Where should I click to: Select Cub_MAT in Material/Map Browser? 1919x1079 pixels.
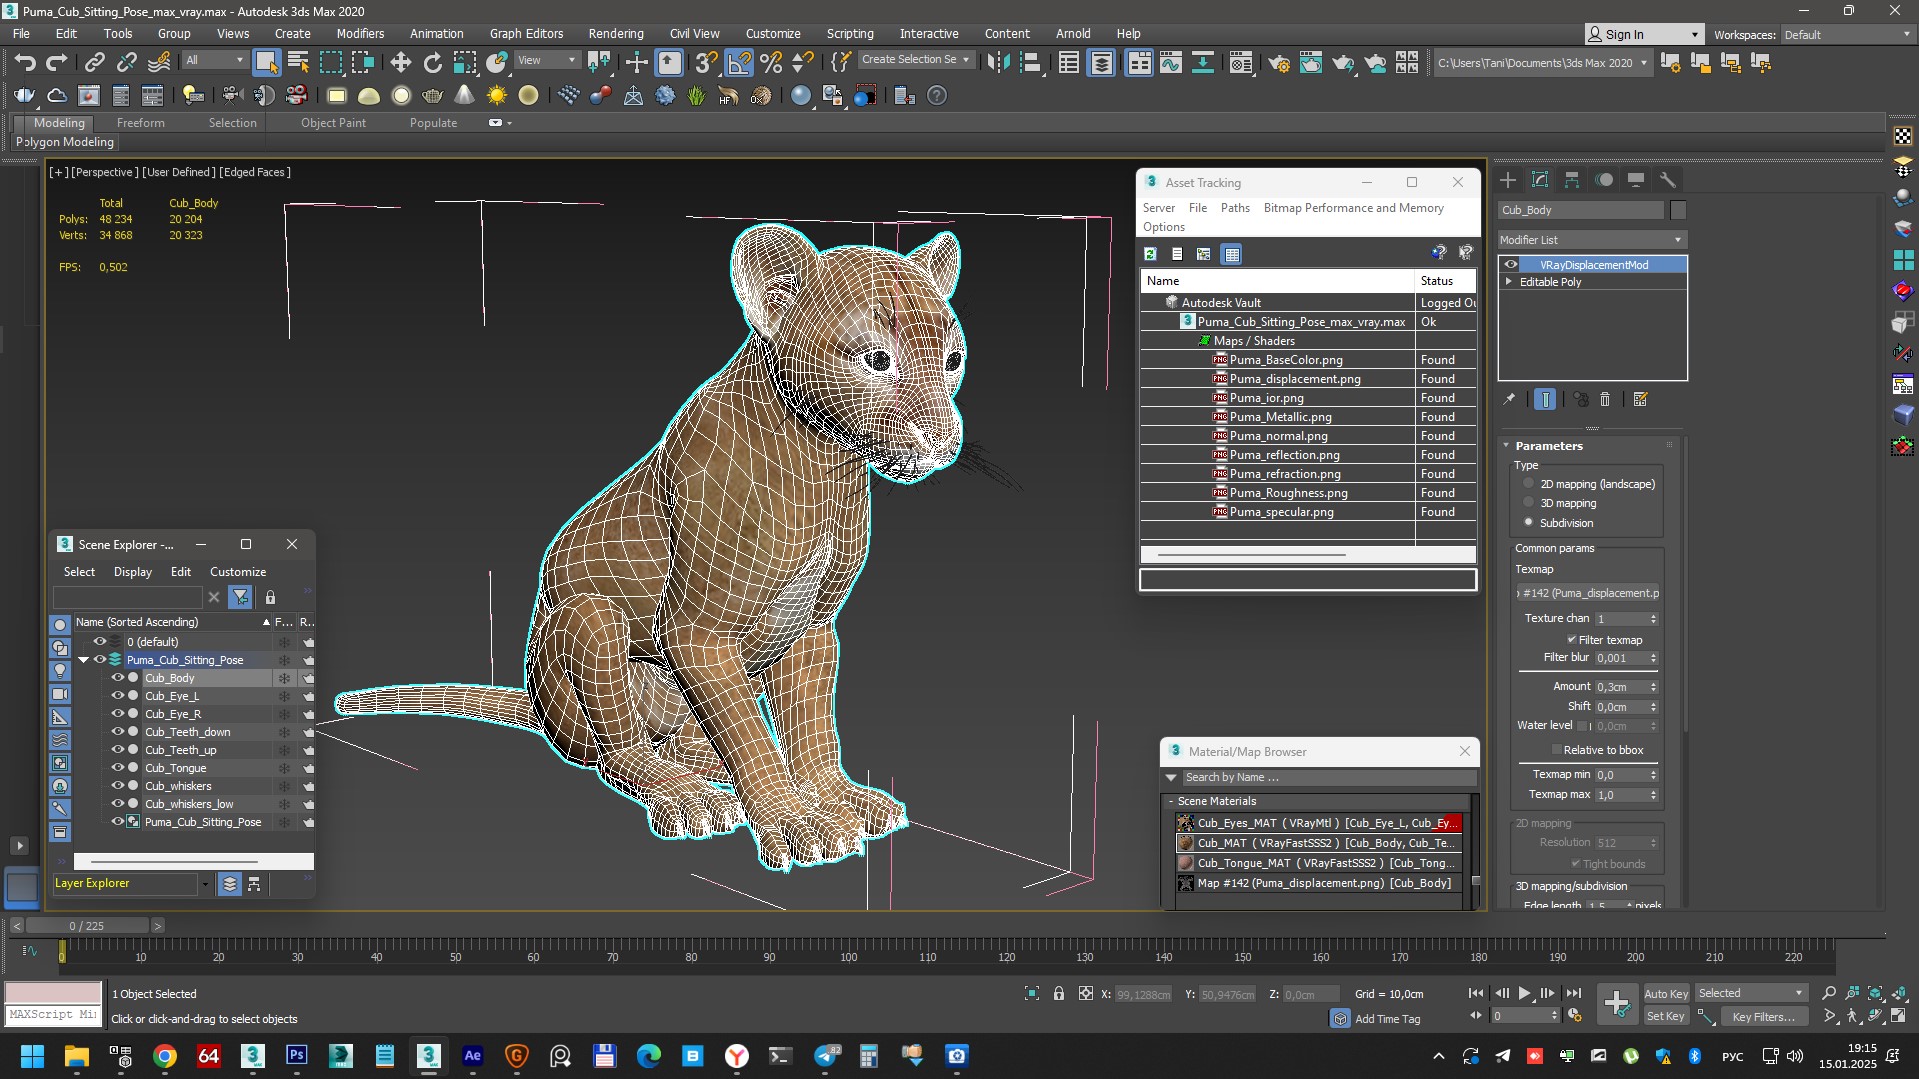pyautogui.click(x=1318, y=843)
